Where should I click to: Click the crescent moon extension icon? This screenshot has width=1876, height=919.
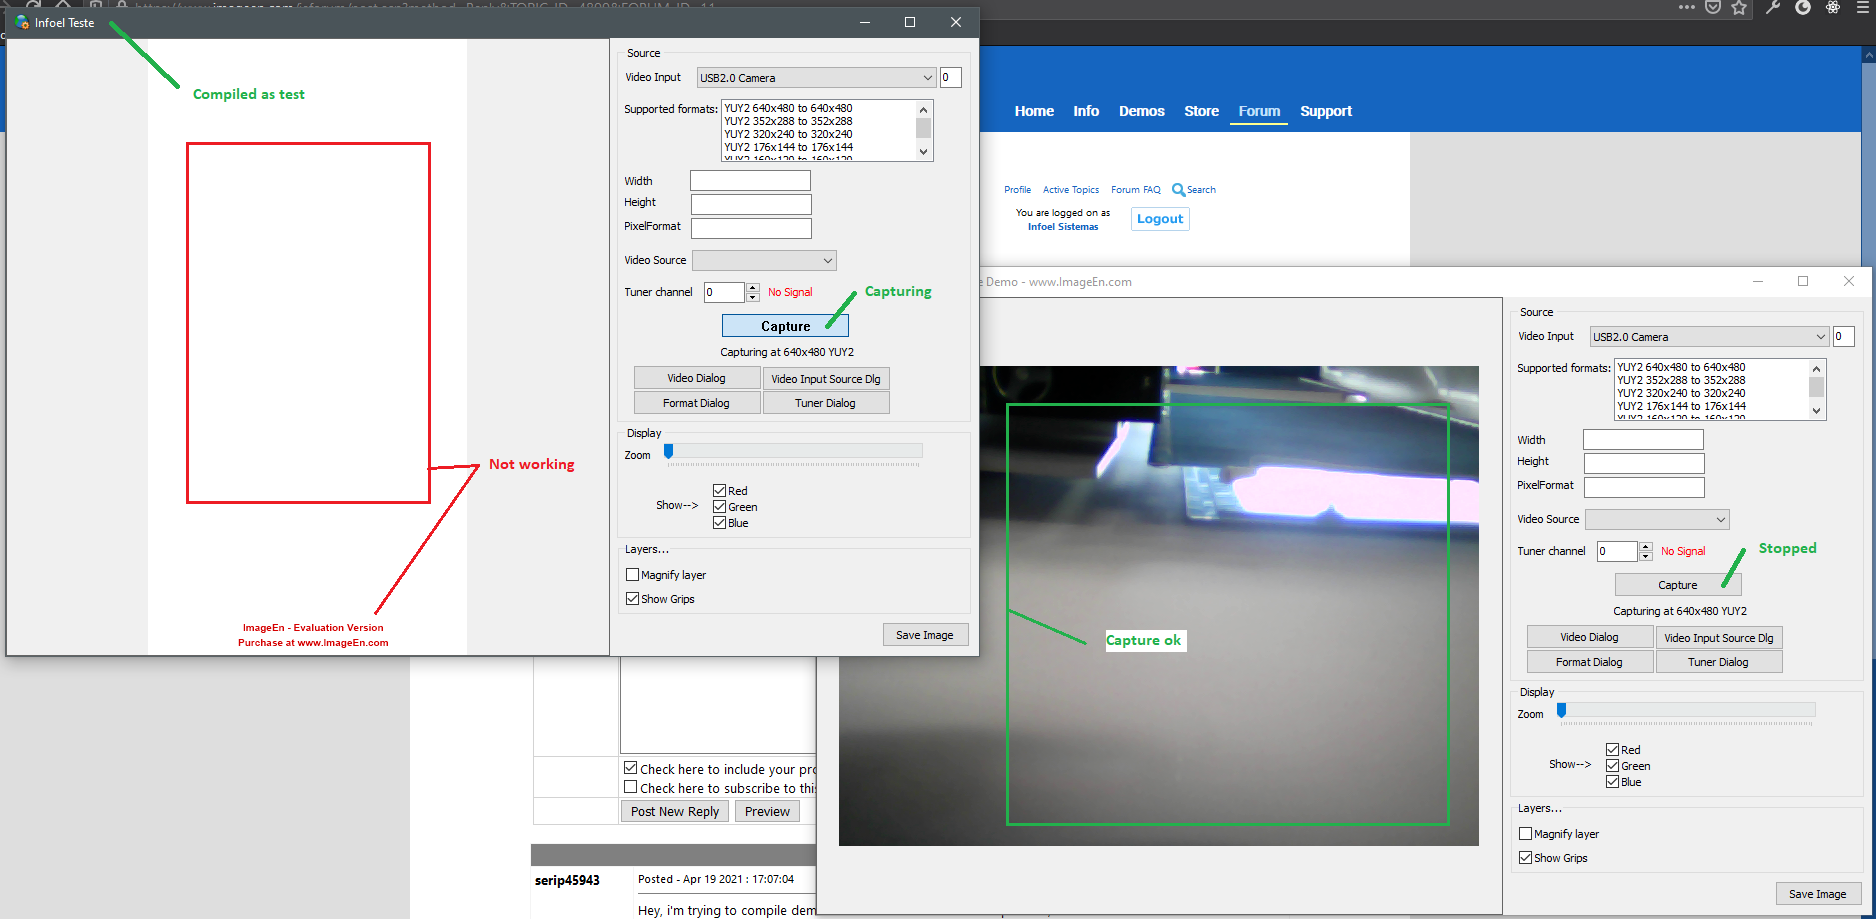1803,7
